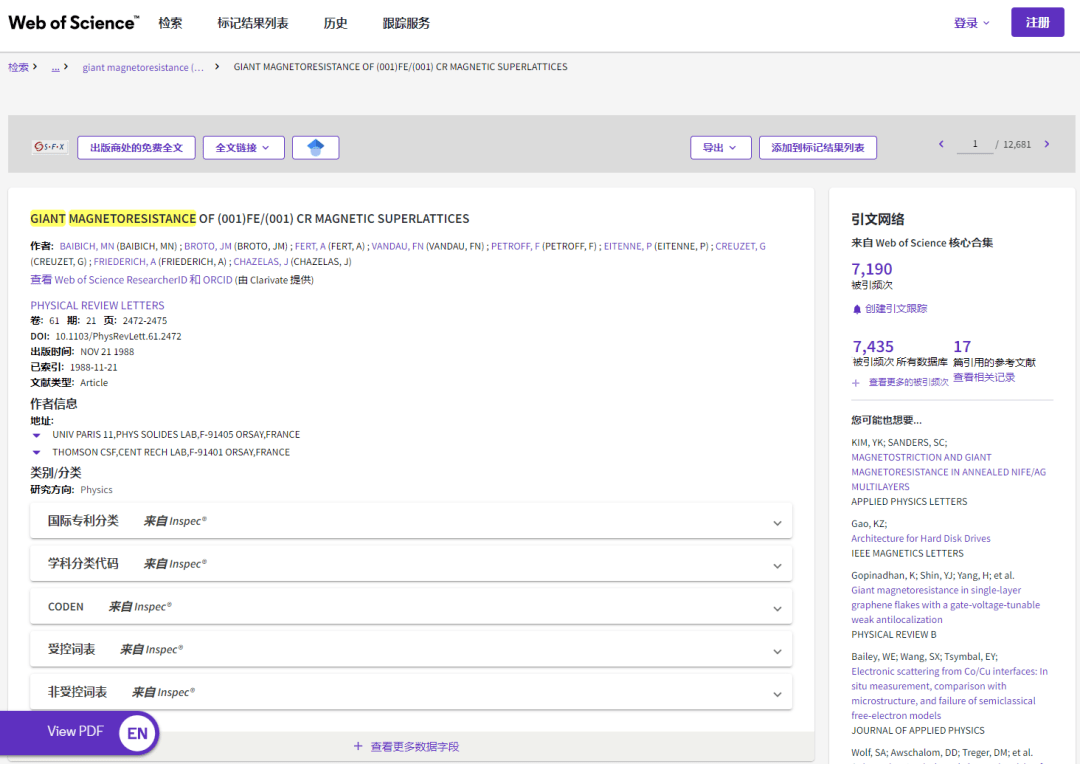This screenshot has height=764, width=1080.
Task: Click the S·F·X link resolver icon
Action: pyautogui.click(x=50, y=148)
